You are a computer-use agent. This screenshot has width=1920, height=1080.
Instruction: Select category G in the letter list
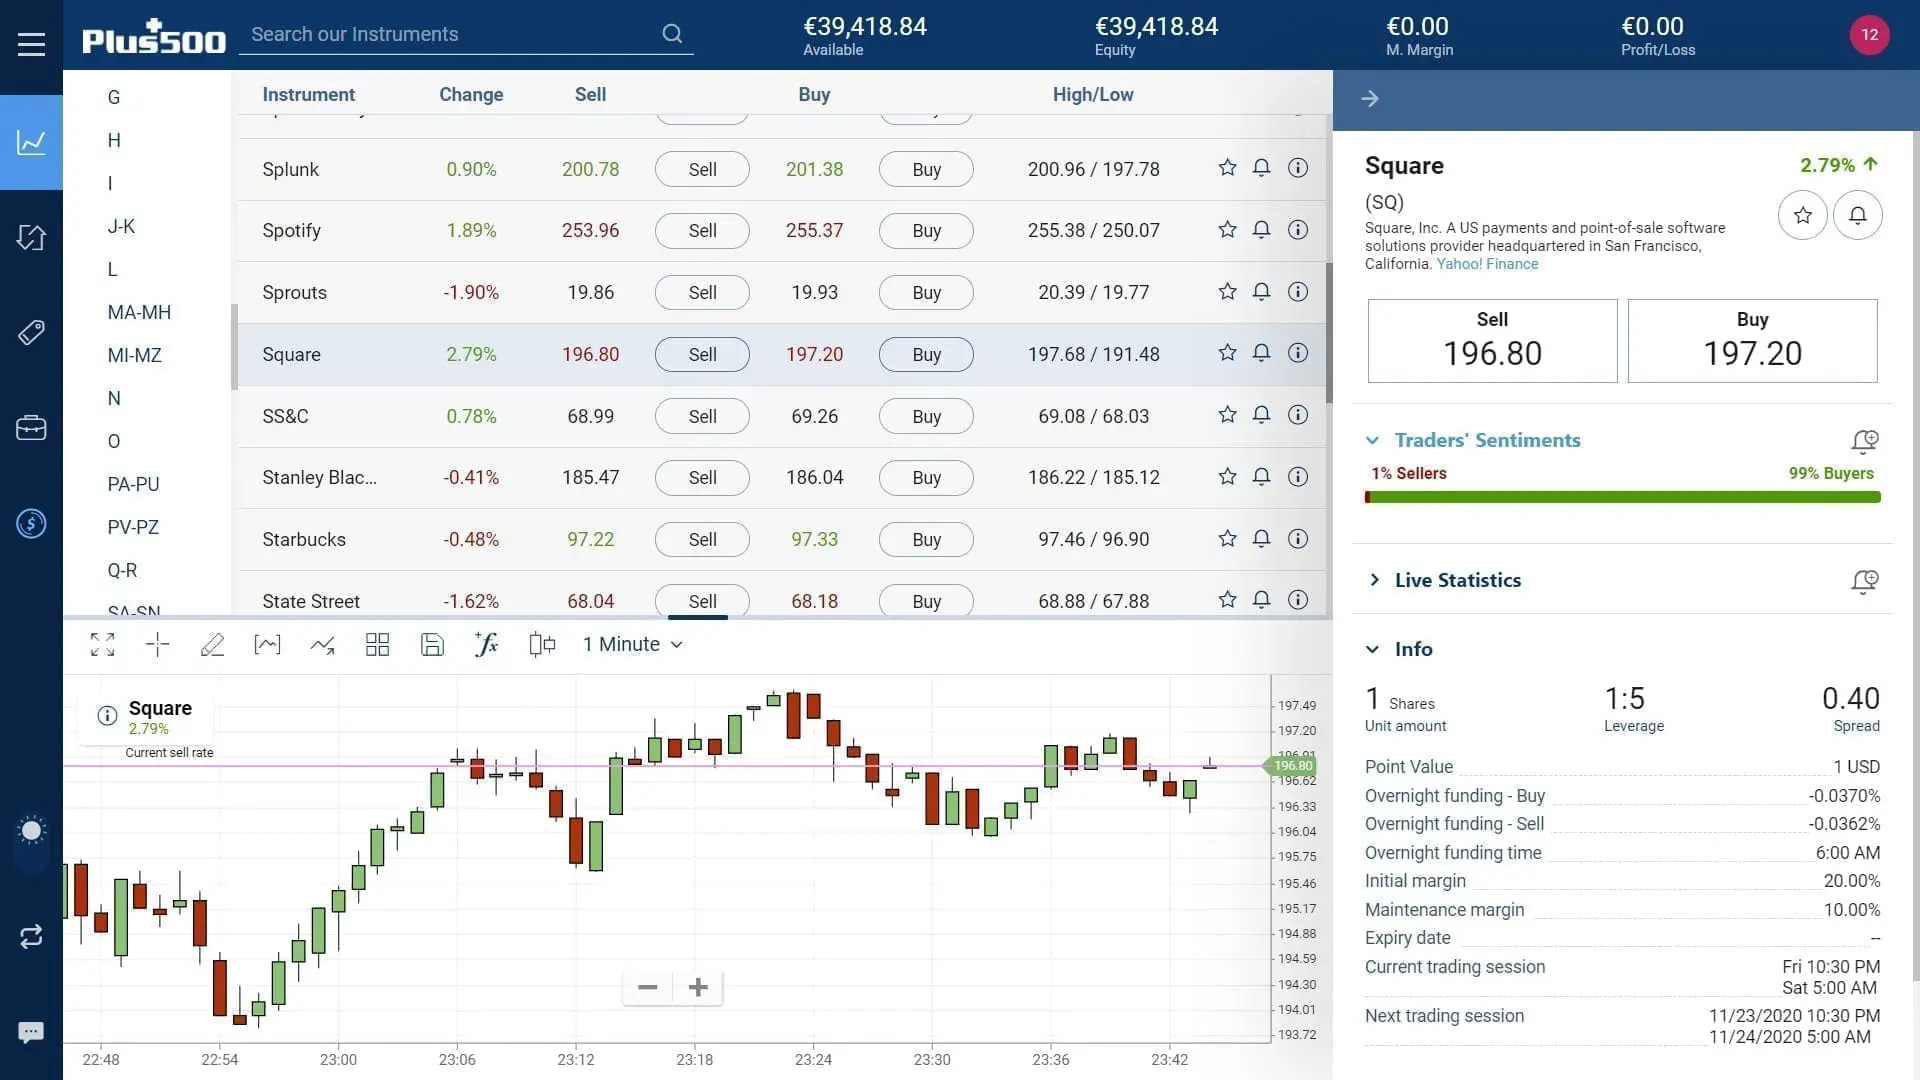(x=114, y=97)
